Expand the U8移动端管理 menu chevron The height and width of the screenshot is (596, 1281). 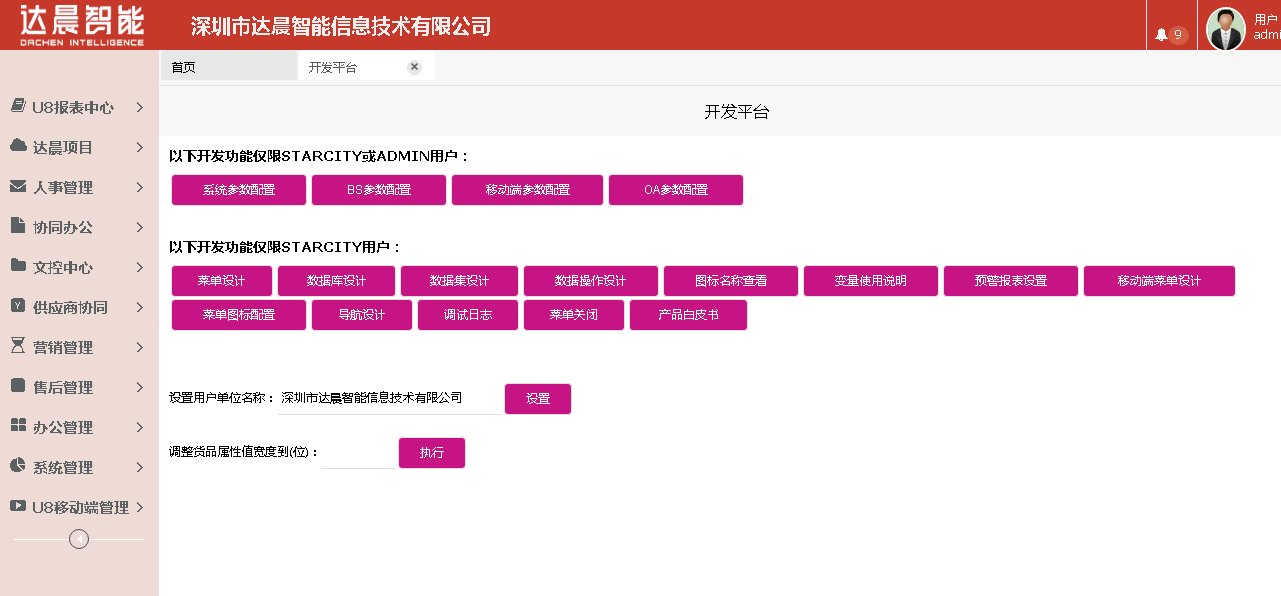pyautogui.click(x=140, y=507)
